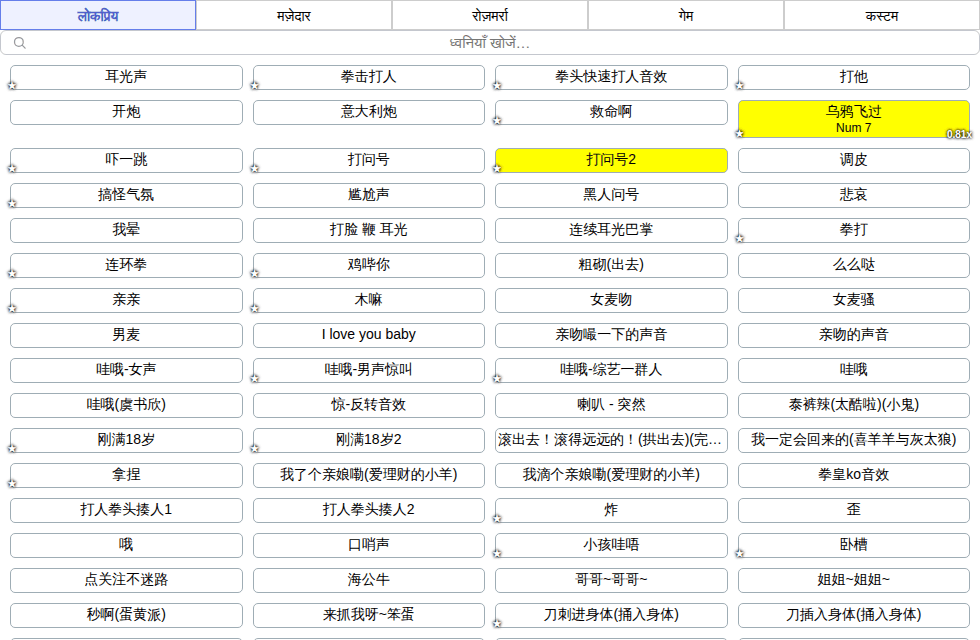Viewport: 980px width, 640px height.
Task: Click the star icon on 鸡哔你
Action: tap(254, 274)
